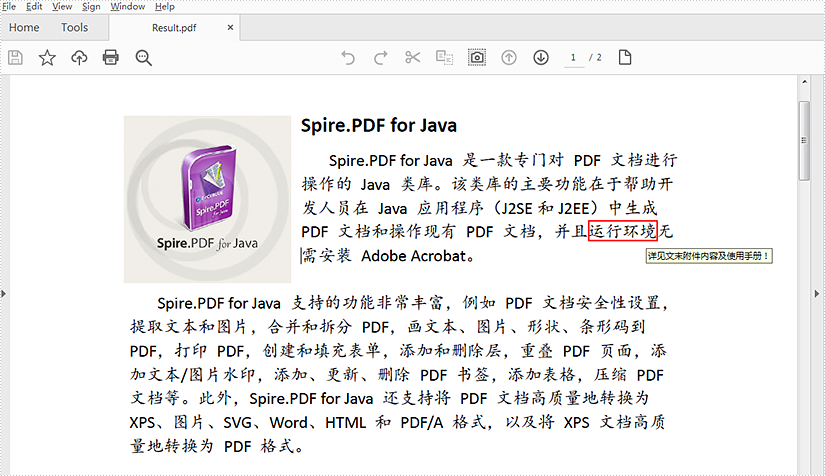Viewport: 825px width, 476px height.
Task: Click the total pages '/ 2' label
Action: [596, 57]
